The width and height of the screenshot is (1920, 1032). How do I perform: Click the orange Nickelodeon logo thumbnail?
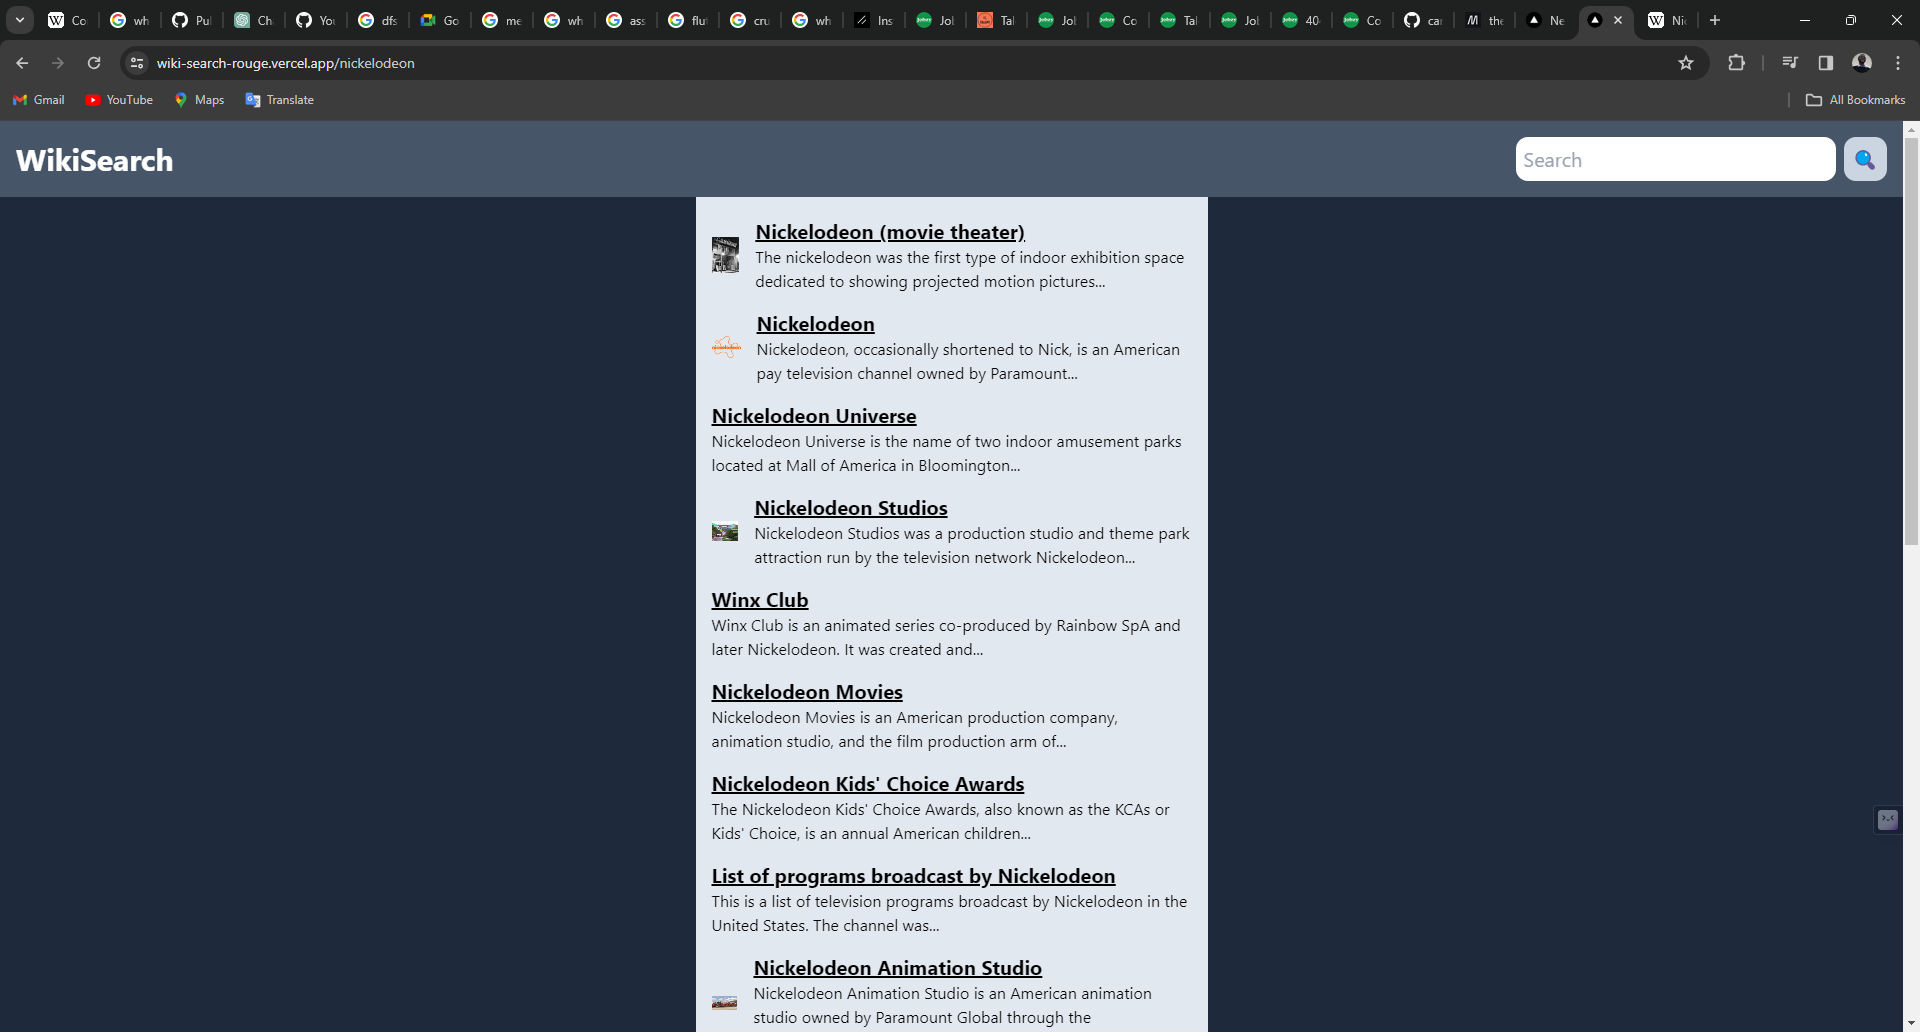pos(727,347)
